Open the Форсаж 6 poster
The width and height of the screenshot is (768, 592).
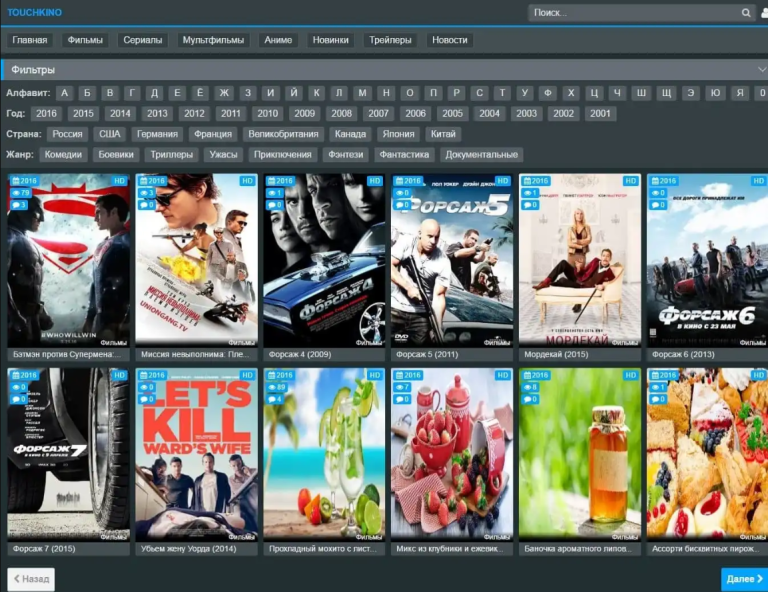coord(707,260)
